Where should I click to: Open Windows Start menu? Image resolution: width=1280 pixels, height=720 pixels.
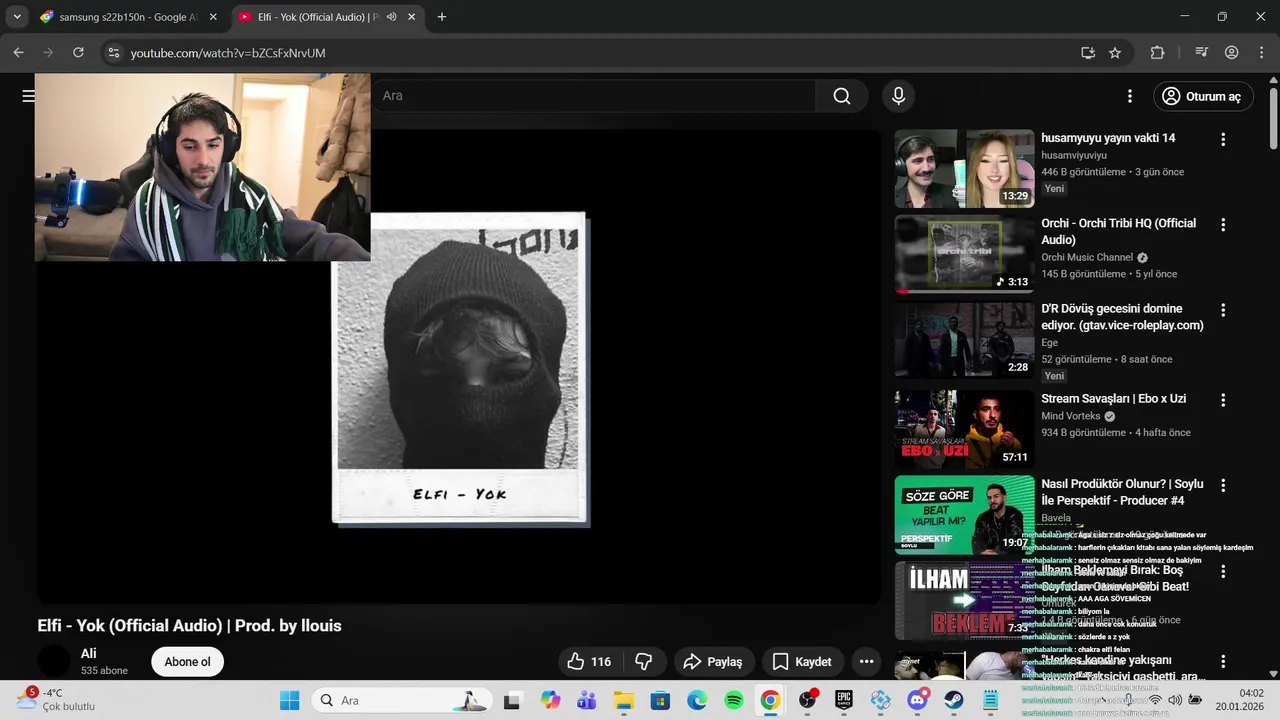click(289, 700)
